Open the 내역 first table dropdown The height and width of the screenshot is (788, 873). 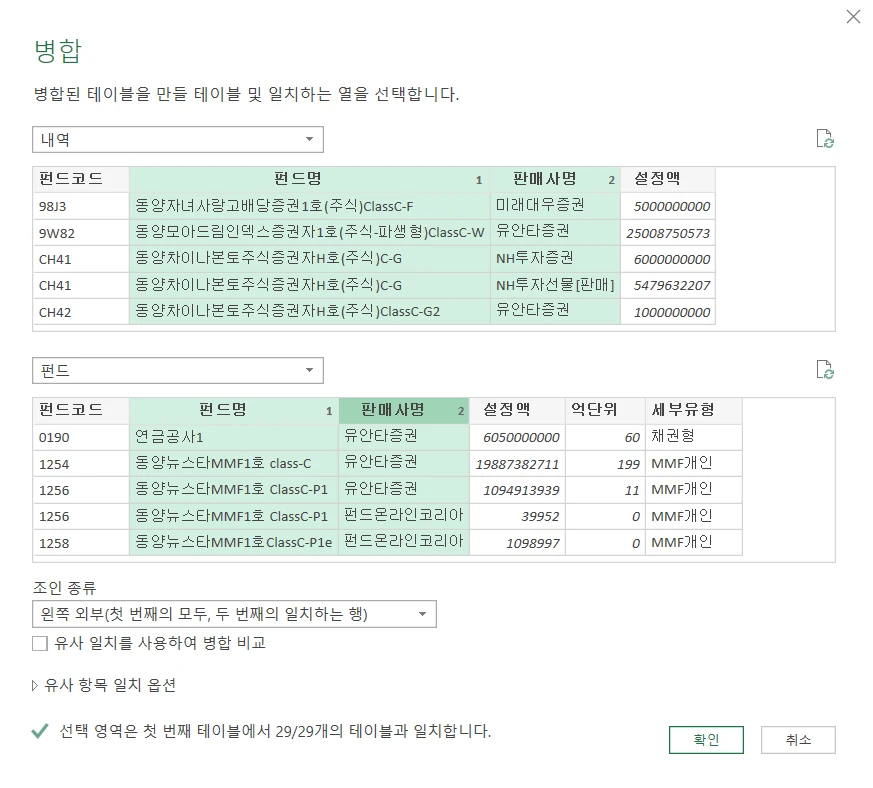pyautogui.click(x=178, y=139)
